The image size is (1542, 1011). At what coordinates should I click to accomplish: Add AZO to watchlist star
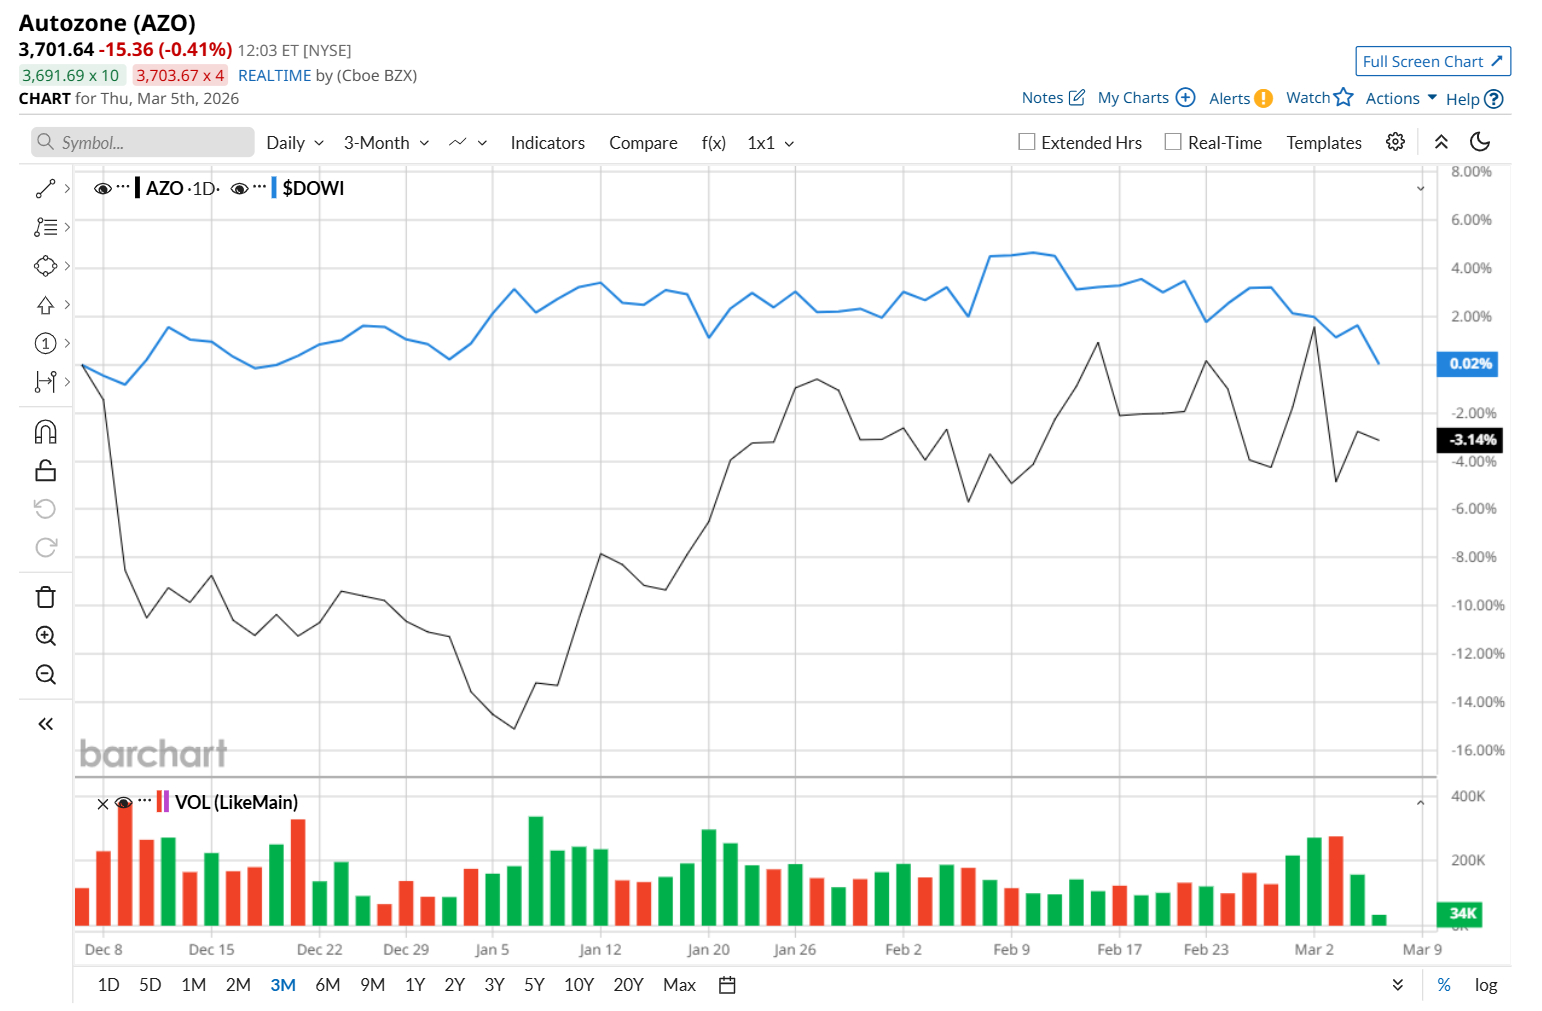(x=1343, y=97)
